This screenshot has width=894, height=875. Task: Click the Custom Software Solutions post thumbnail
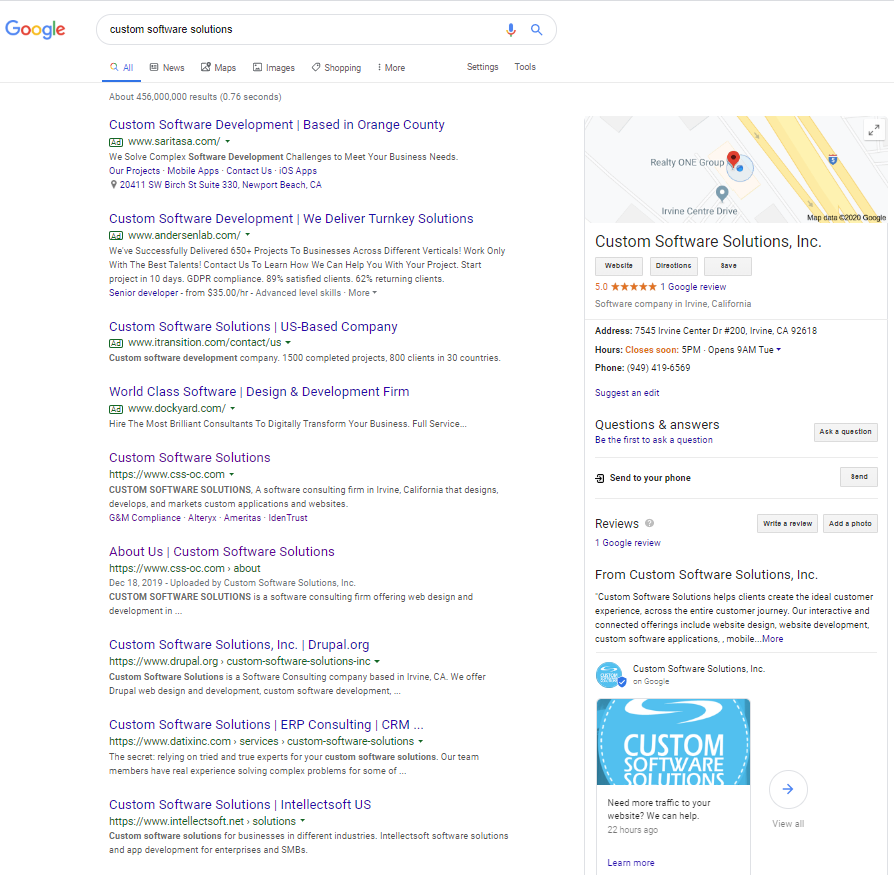pos(673,740)
